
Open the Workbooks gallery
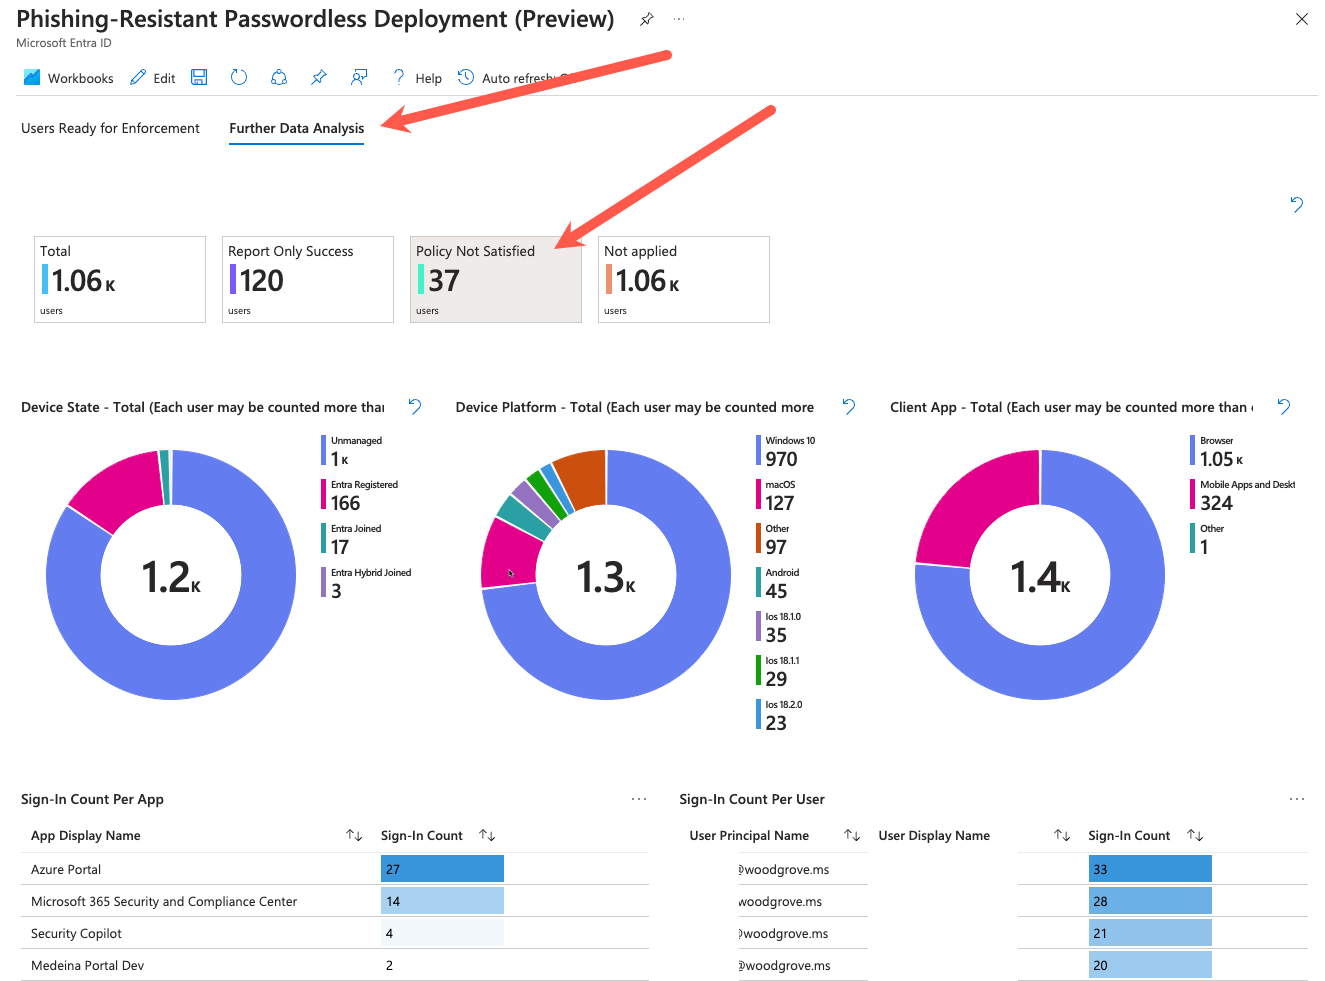point(68,78)
